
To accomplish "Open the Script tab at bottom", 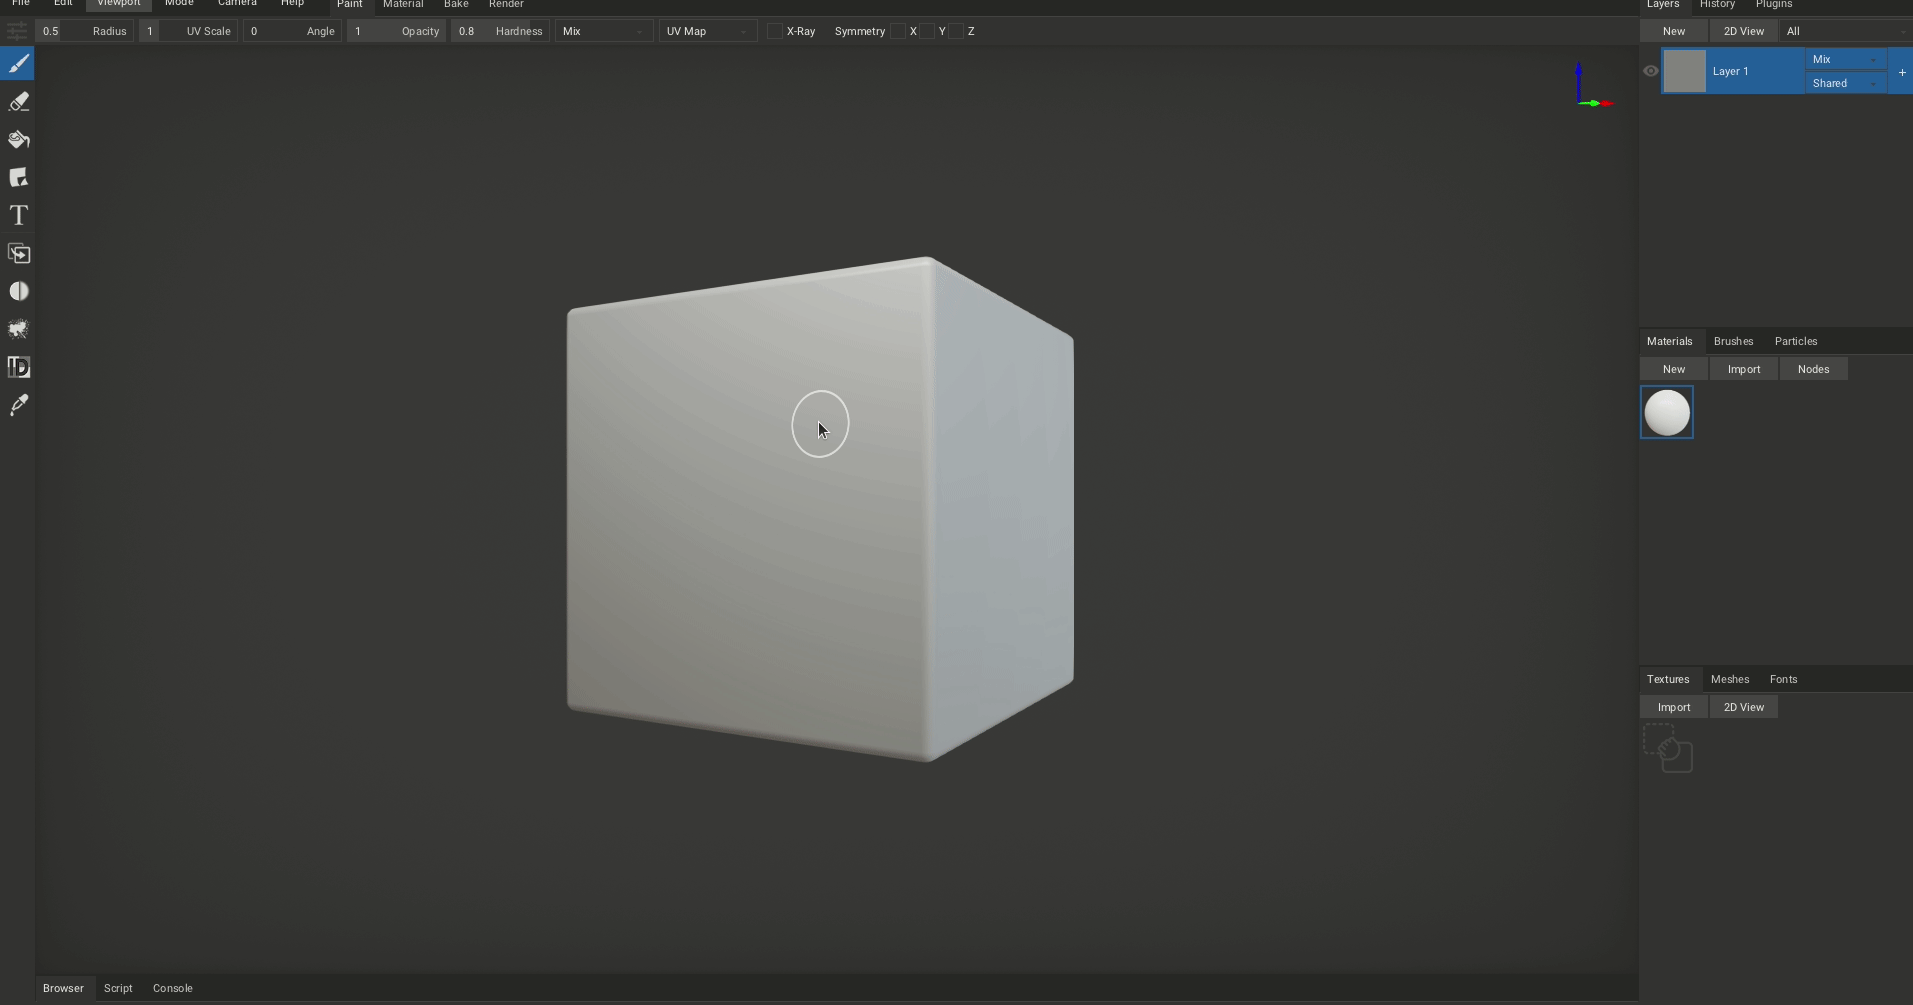I will click(x=118, y=988).
